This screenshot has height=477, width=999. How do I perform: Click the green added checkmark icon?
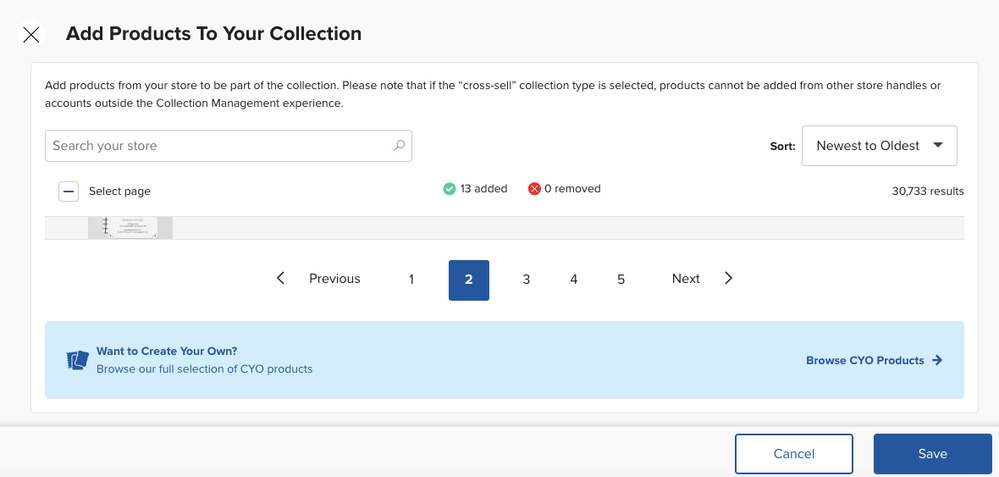tap(449, 189)
